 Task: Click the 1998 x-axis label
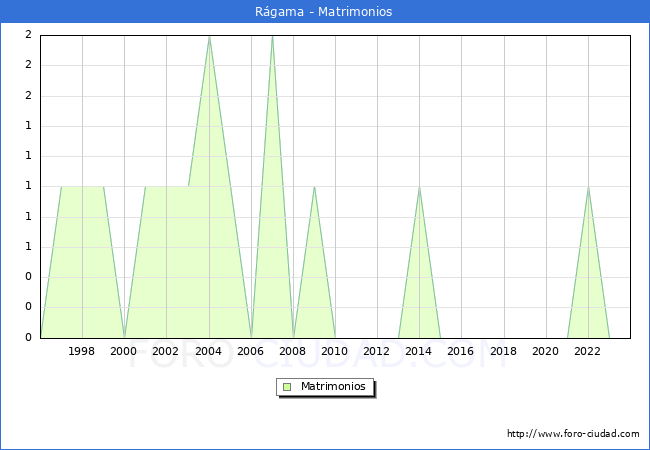click(x=81, y=351)
